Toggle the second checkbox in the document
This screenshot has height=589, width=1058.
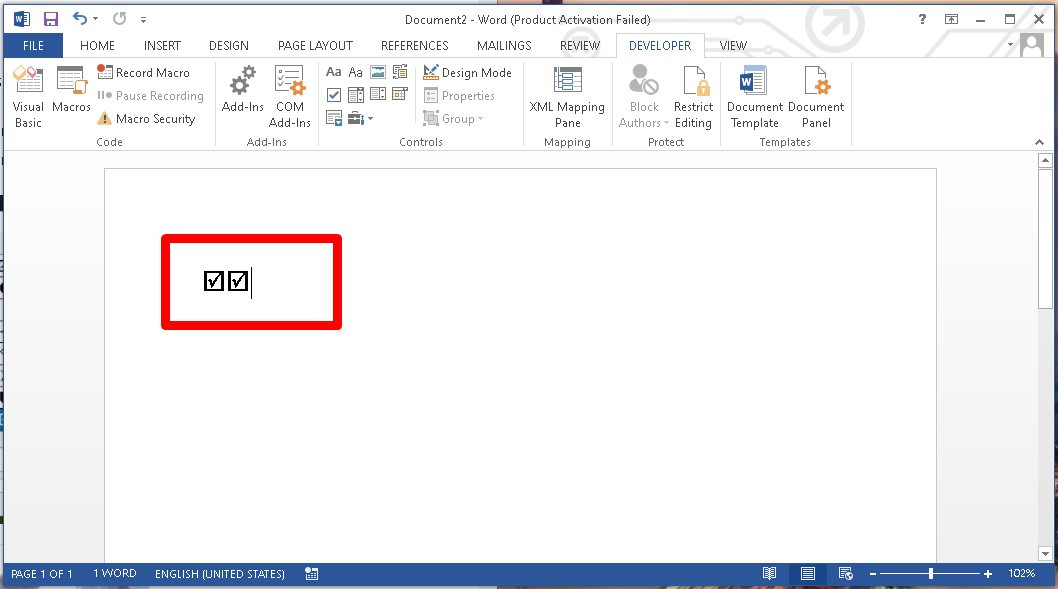click(x=238, y=281)
